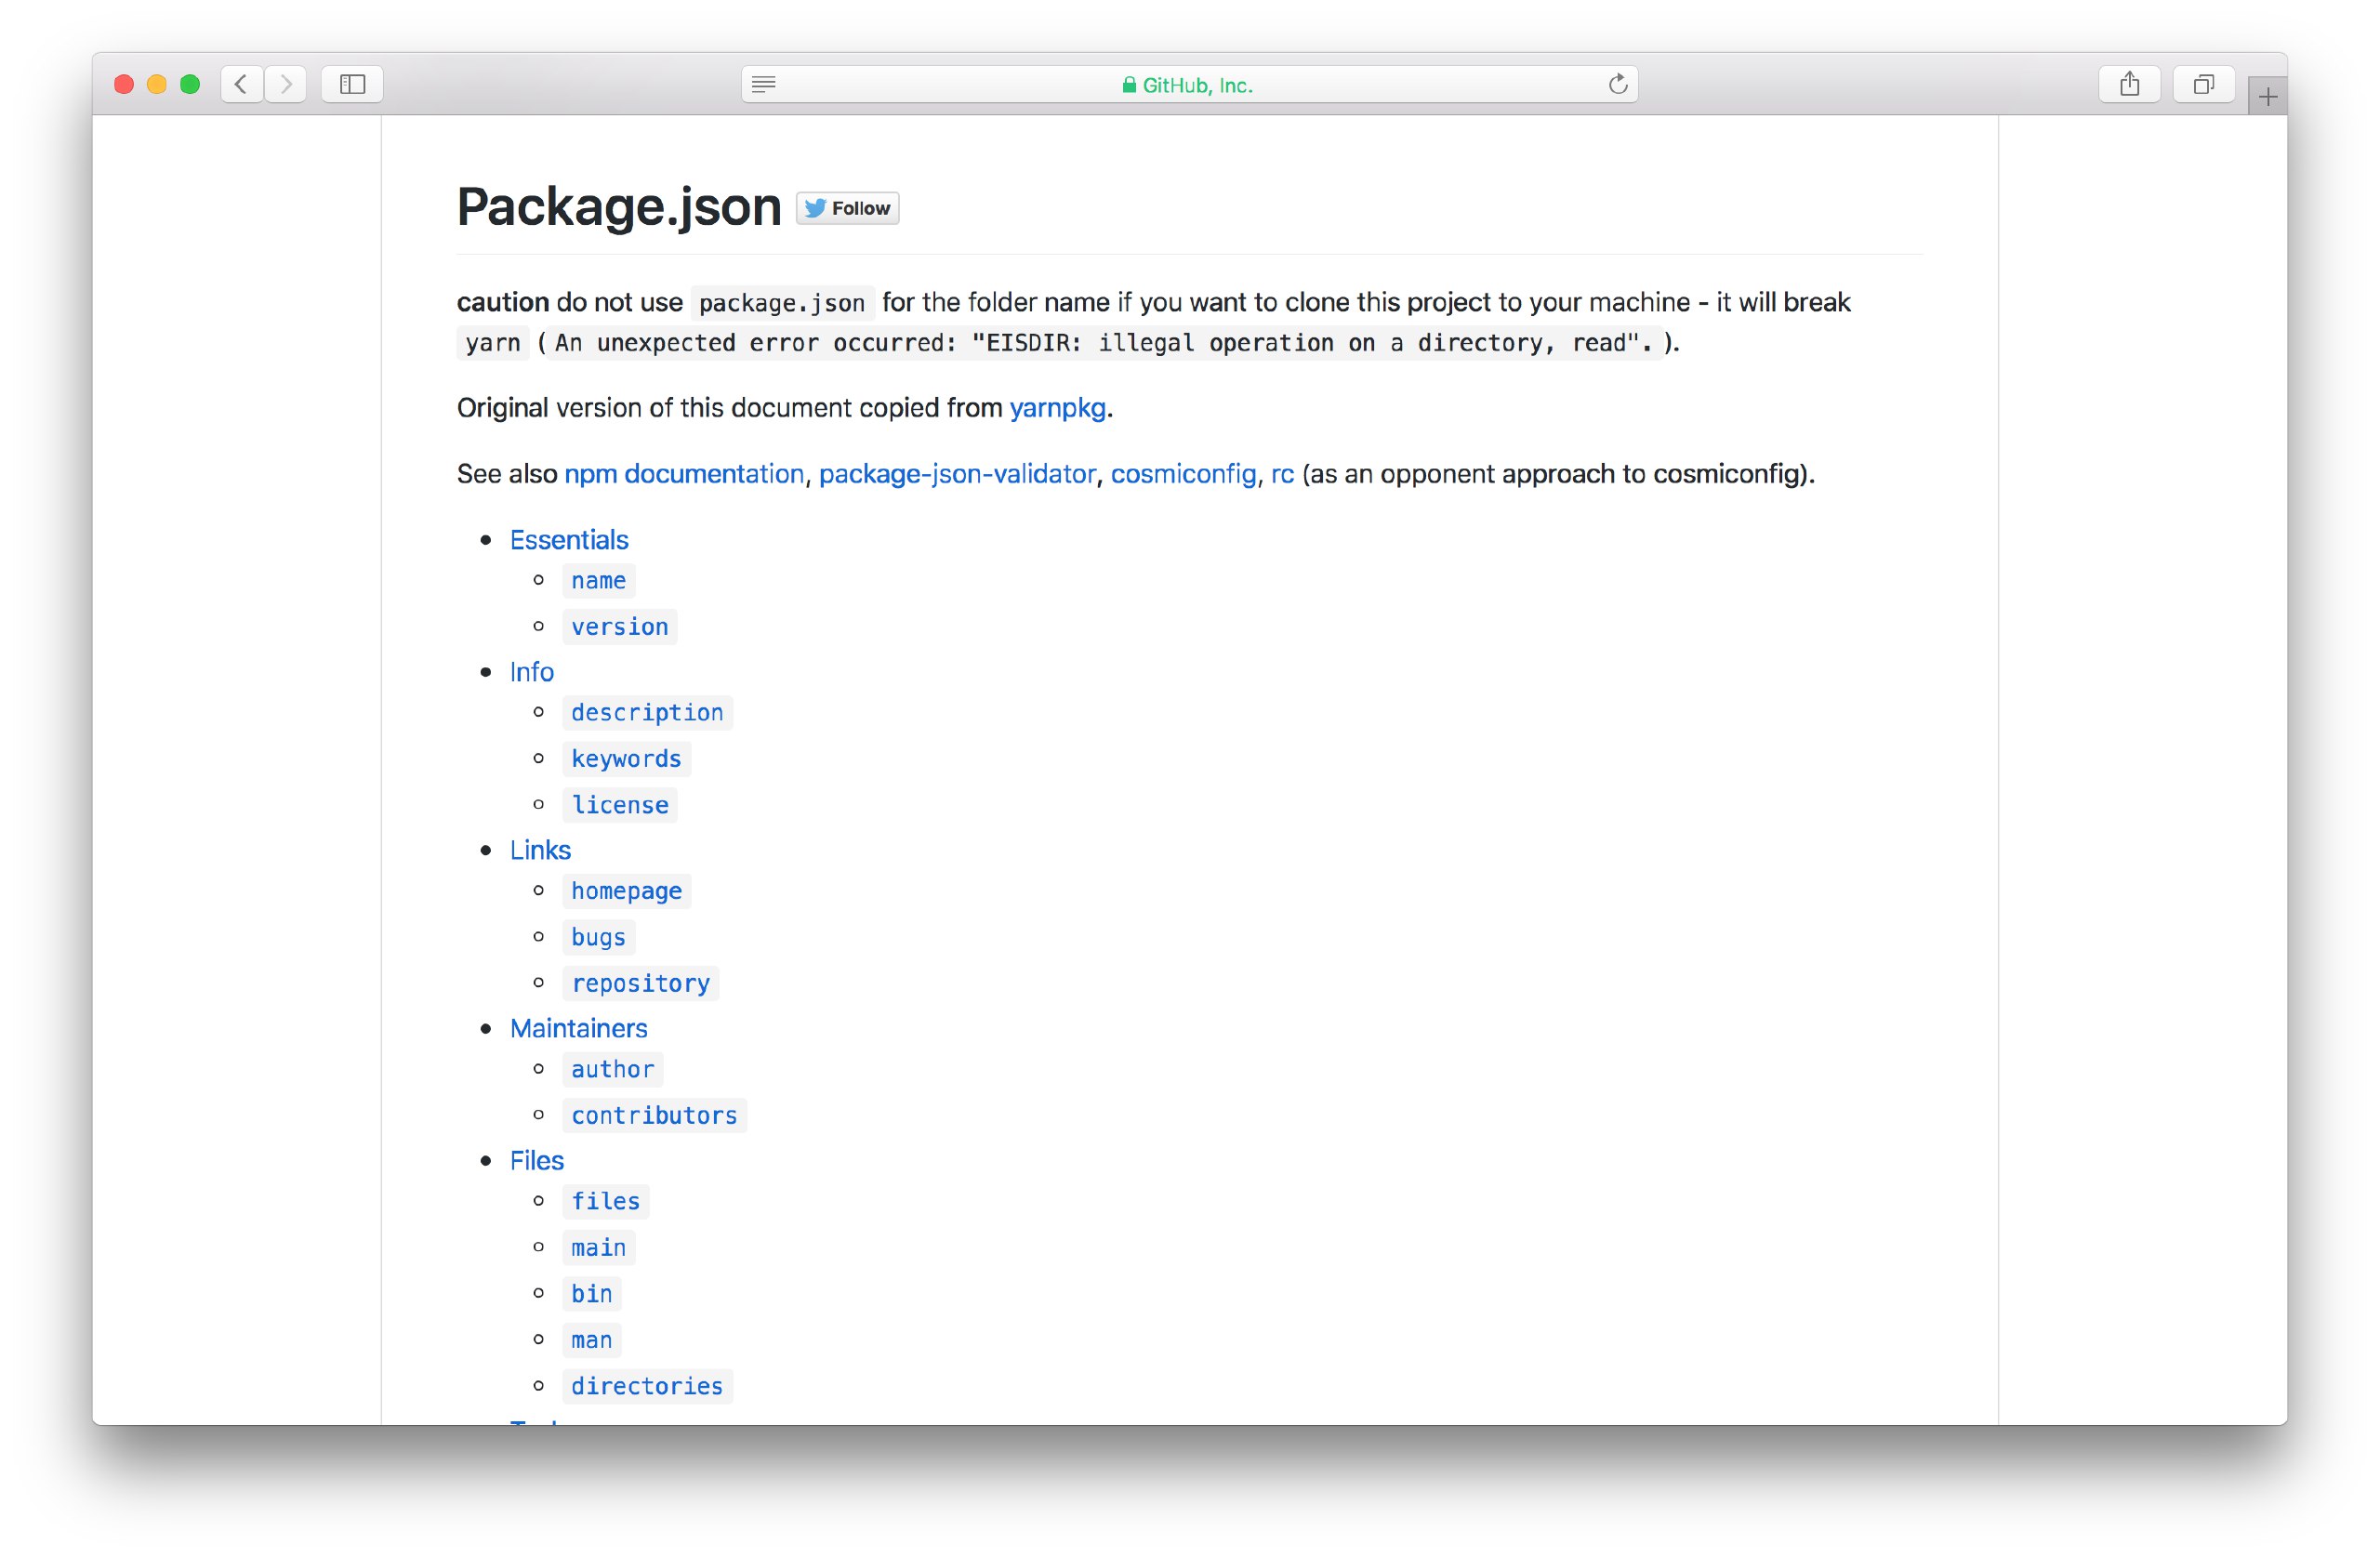
Task: Jump to the Maintainers section
Action: (578, 1028)
